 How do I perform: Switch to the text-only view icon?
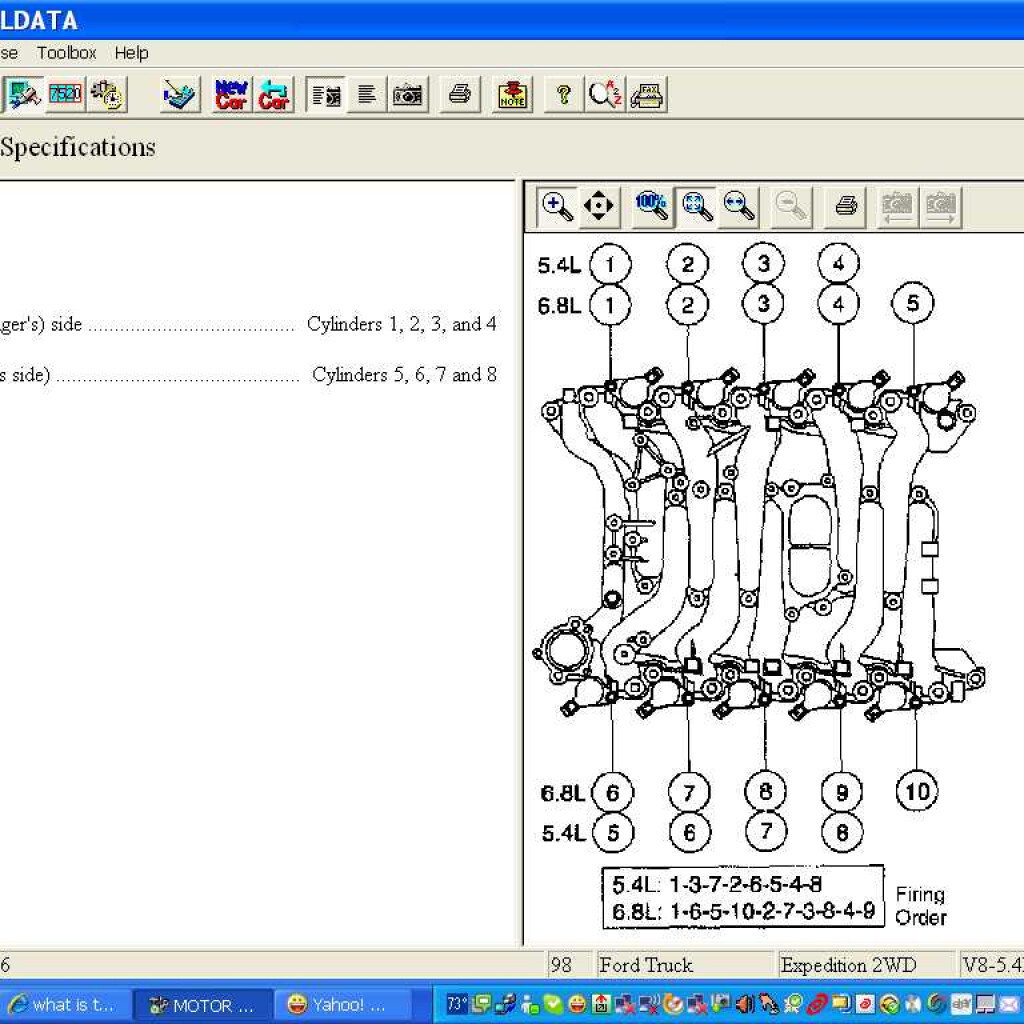[x=367, y=95]
